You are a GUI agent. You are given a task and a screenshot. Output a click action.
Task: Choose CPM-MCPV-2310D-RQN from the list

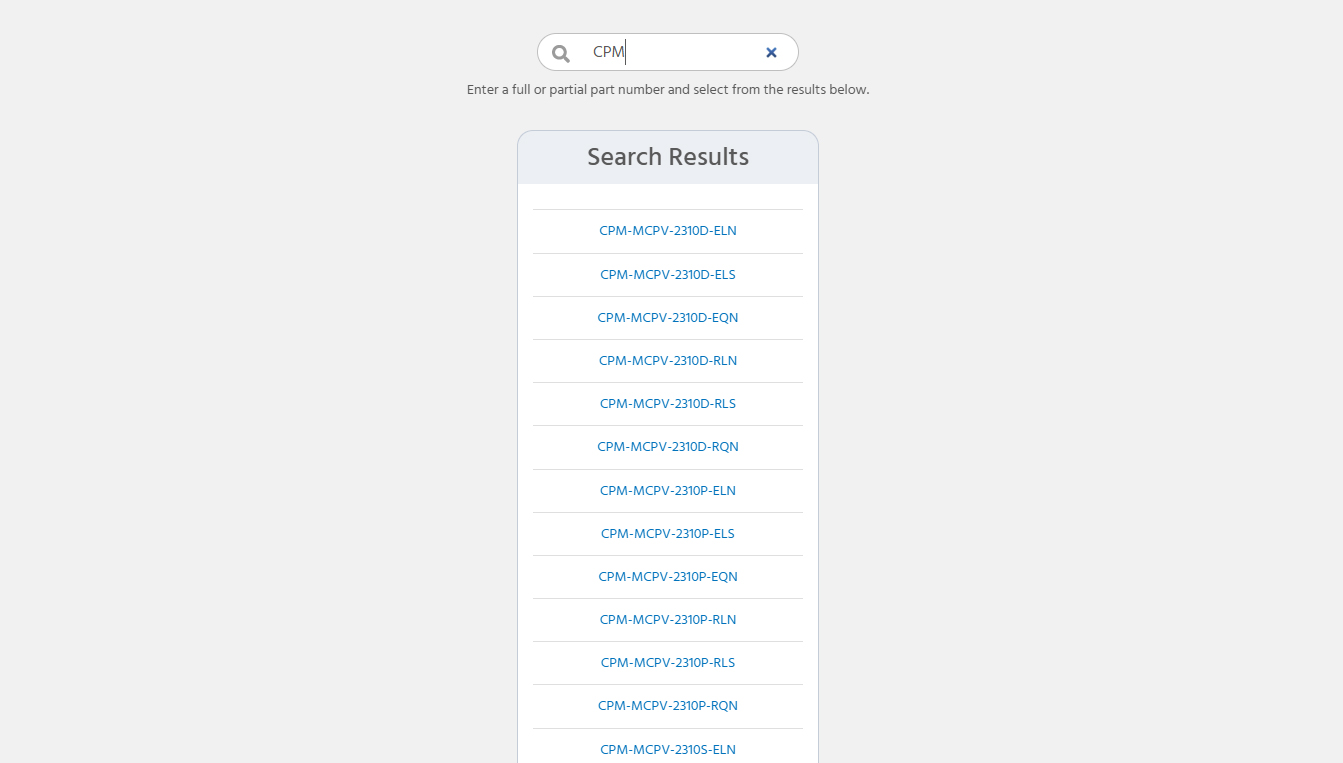pos(667,446)
